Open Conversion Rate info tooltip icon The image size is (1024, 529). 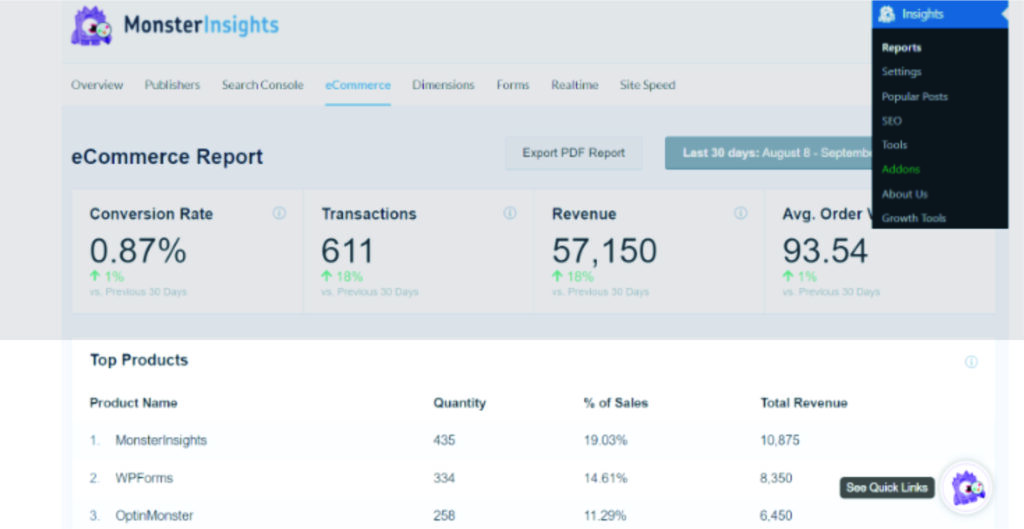point(279,213)
